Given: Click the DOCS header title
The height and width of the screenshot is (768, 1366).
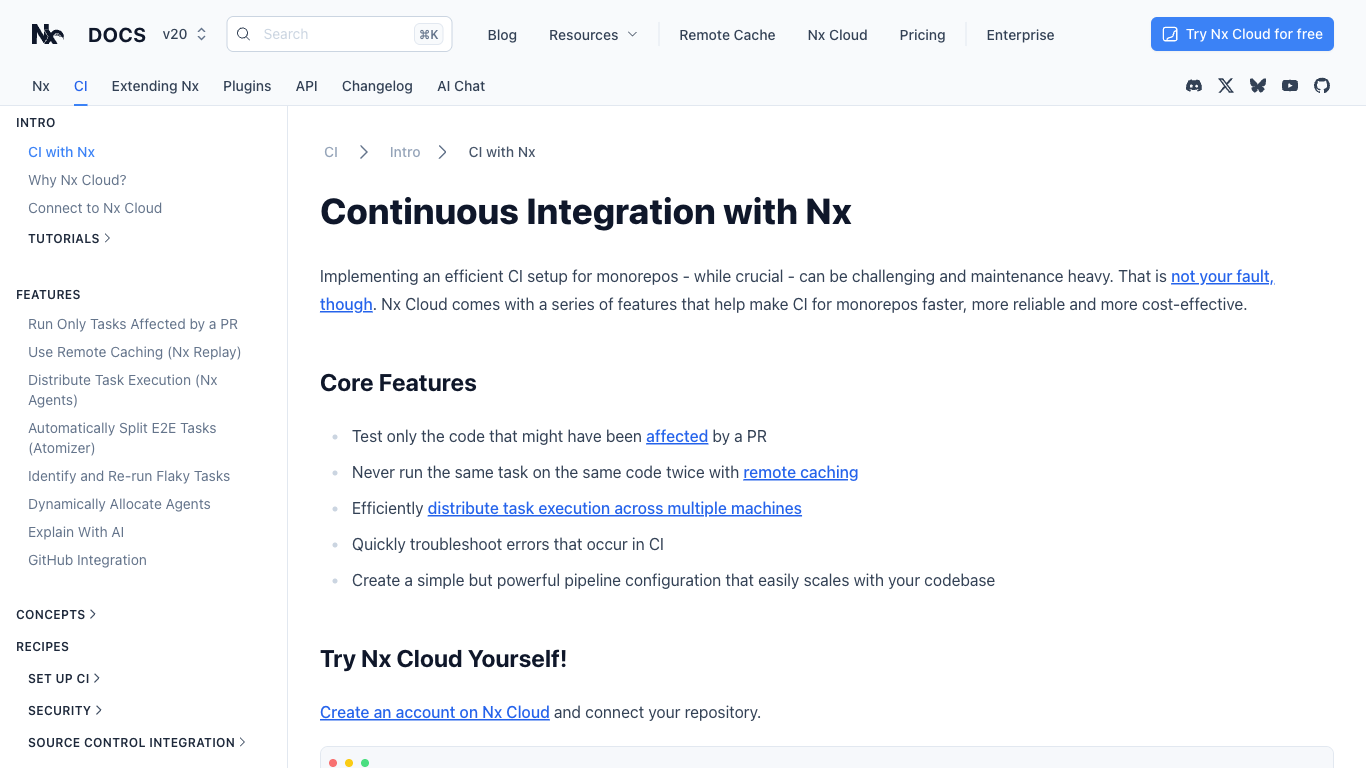Looking at the screenshot, I should click(117, 35).
